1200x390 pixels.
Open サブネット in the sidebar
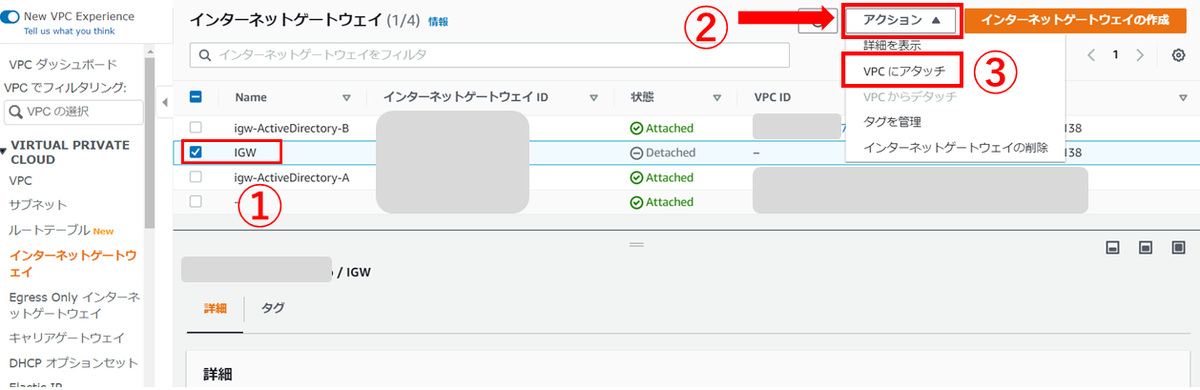(38, 205)
